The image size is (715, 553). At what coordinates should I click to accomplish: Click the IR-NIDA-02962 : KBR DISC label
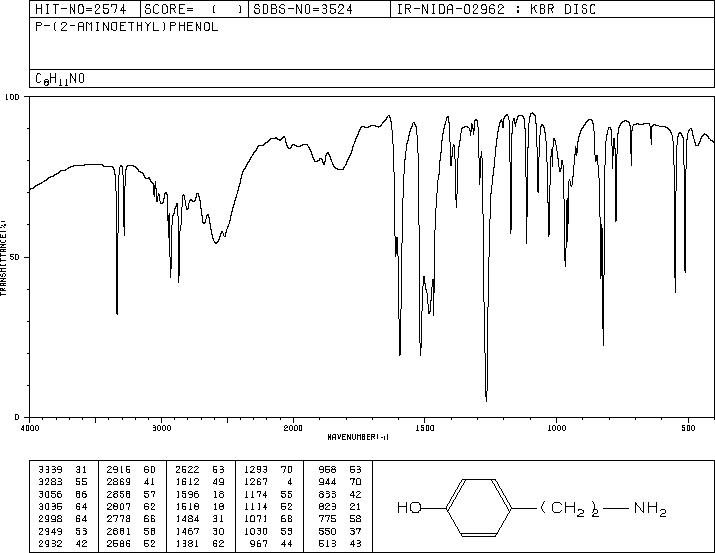pos(496,9)
